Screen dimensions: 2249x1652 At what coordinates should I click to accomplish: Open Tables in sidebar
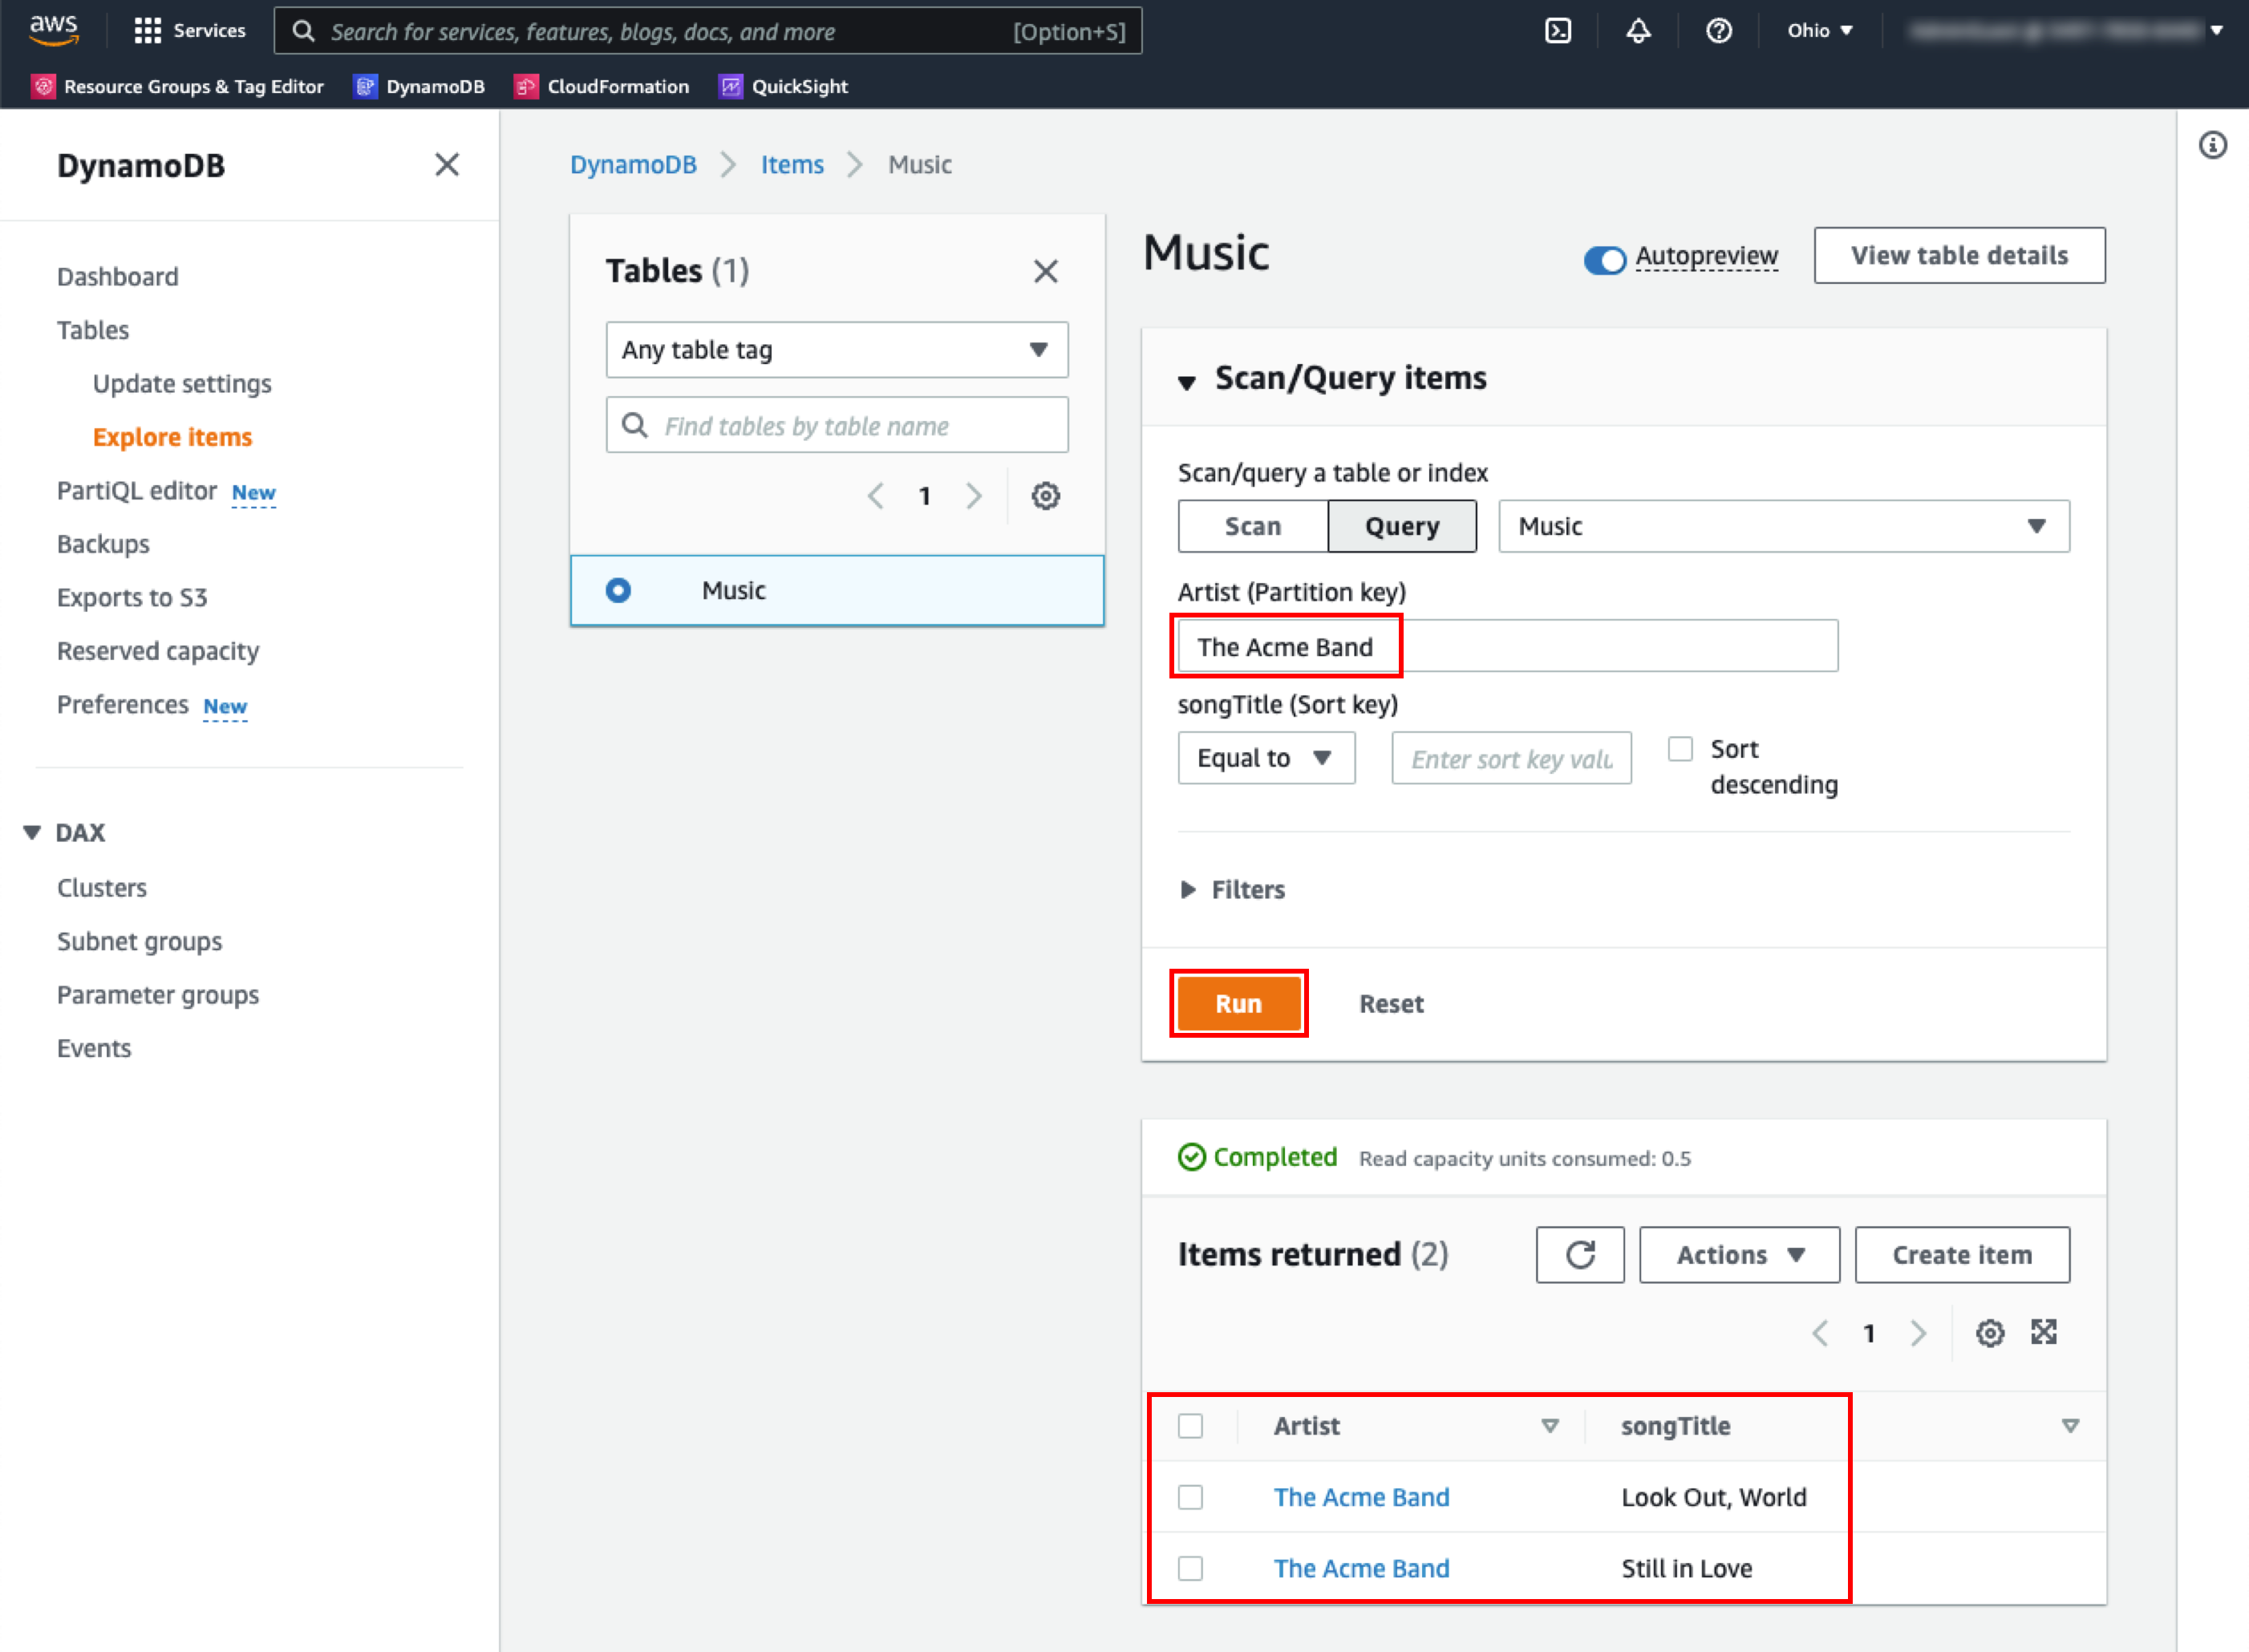93,330
